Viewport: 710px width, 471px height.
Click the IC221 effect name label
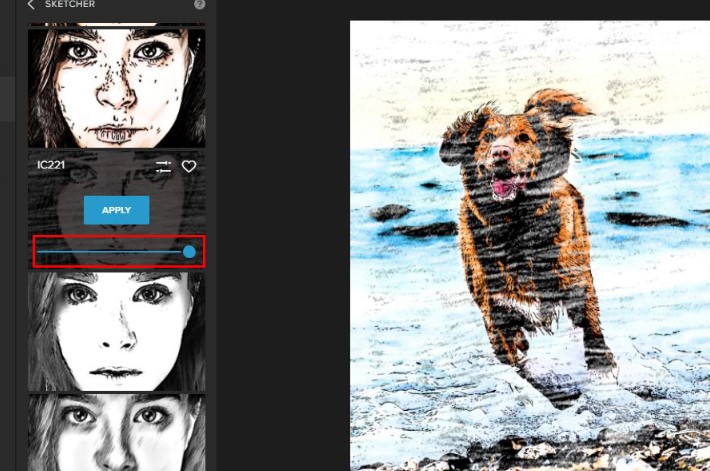(51, 165)
